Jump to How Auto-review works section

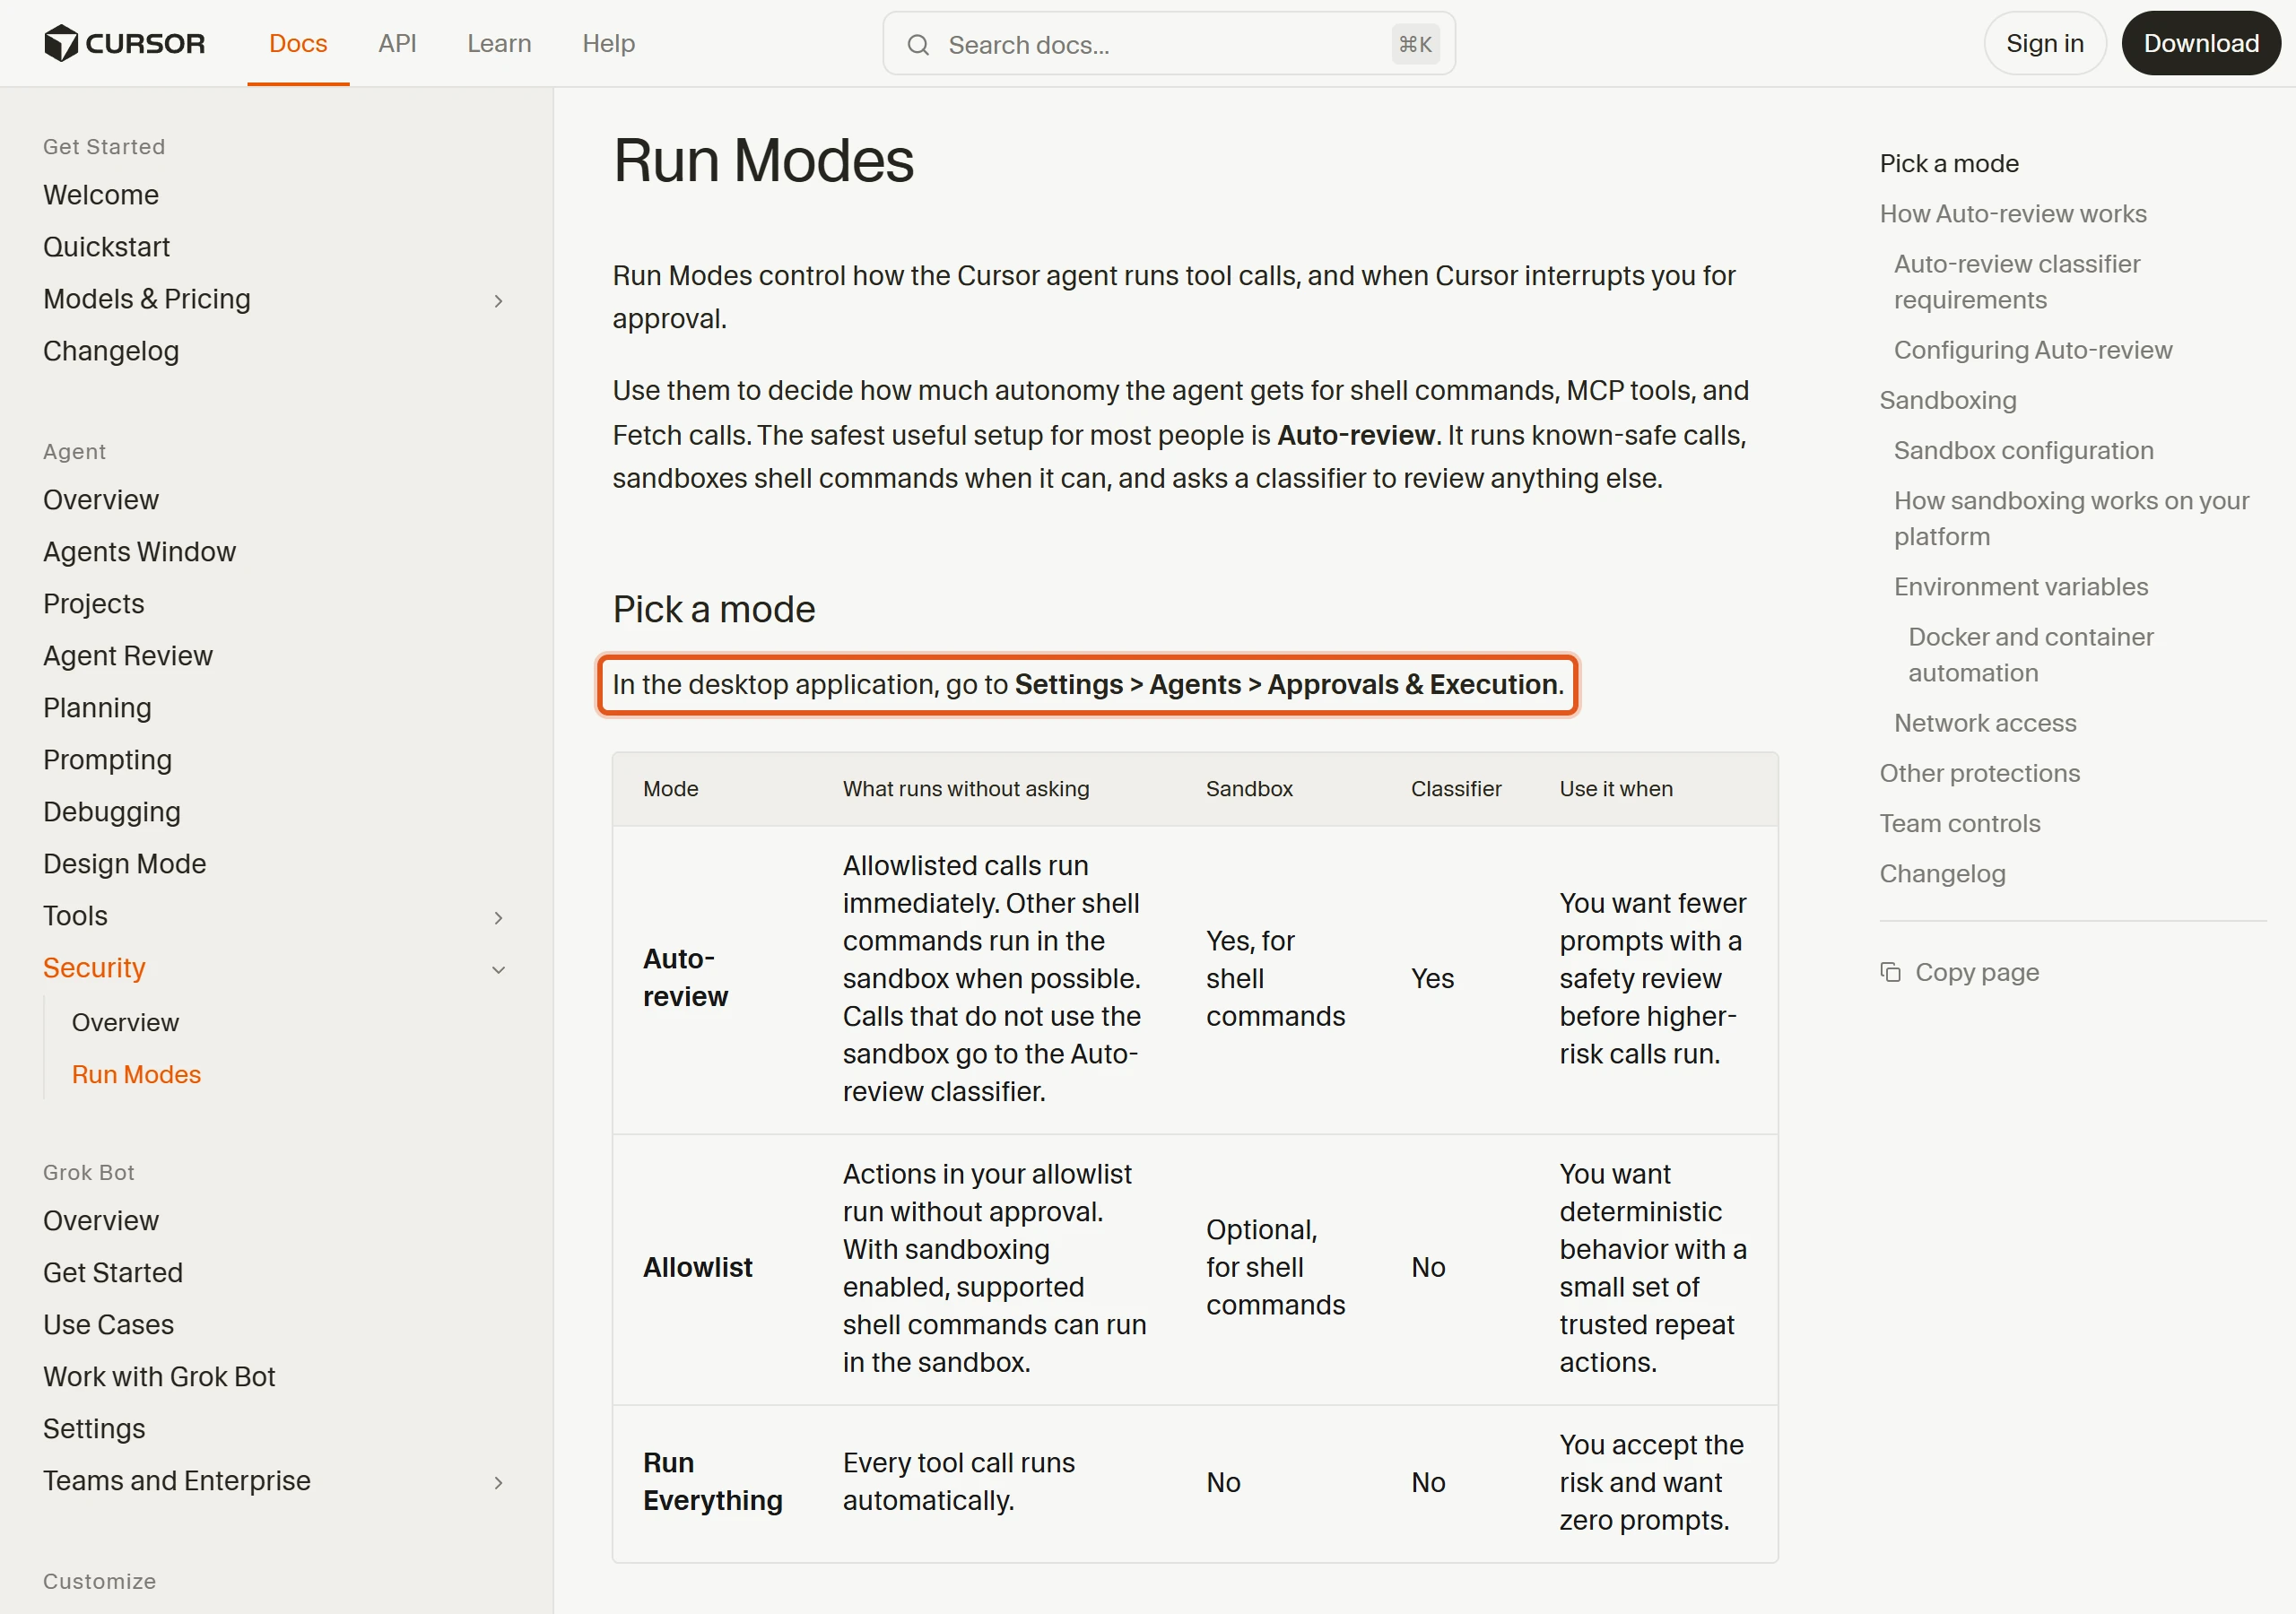(2012, 214)
